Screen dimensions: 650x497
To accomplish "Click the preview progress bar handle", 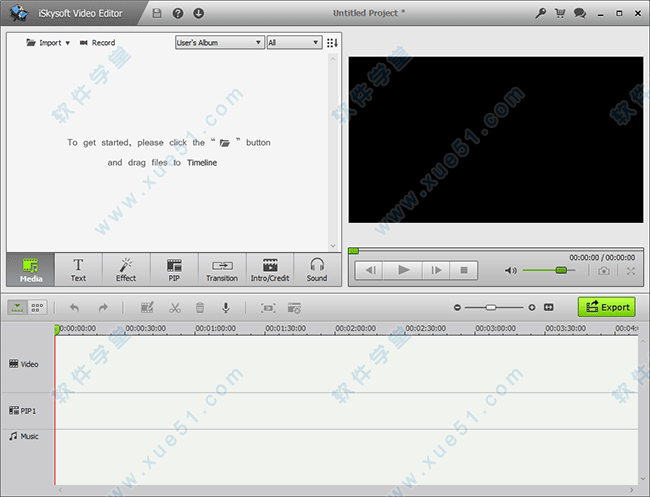I will click(353, 250).
